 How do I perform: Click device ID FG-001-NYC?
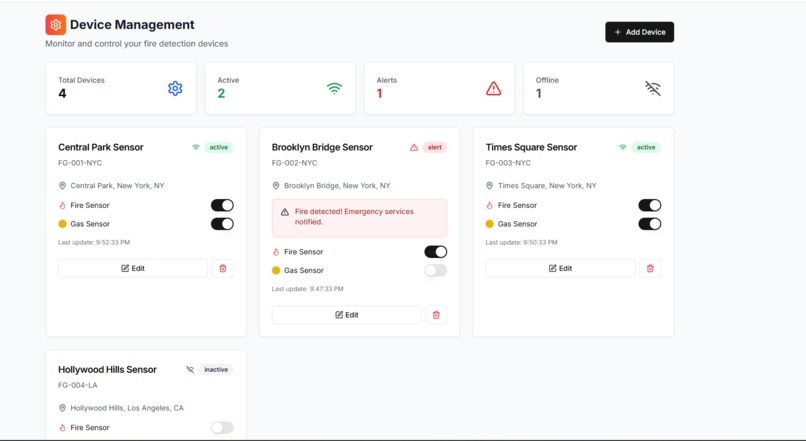[x=80, y=163]
